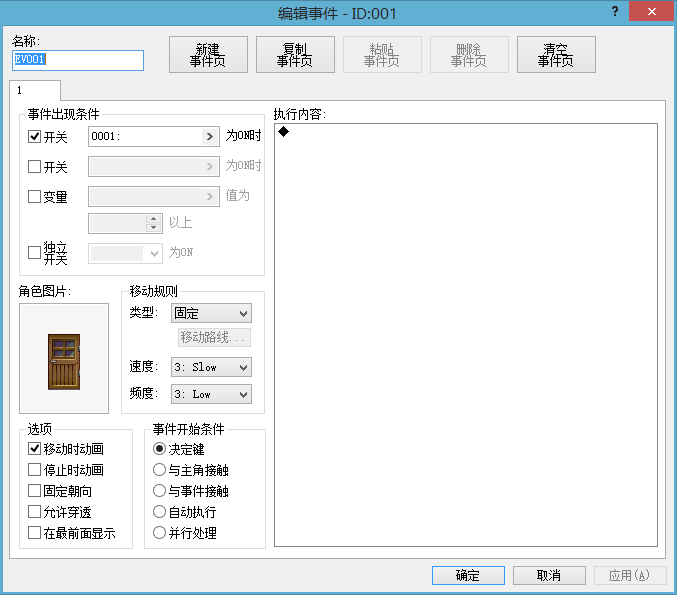Click the door character graphic thumbnail
Image resolution: width=677 pixels, height=595 pixels.
click(x=64, y=358)
